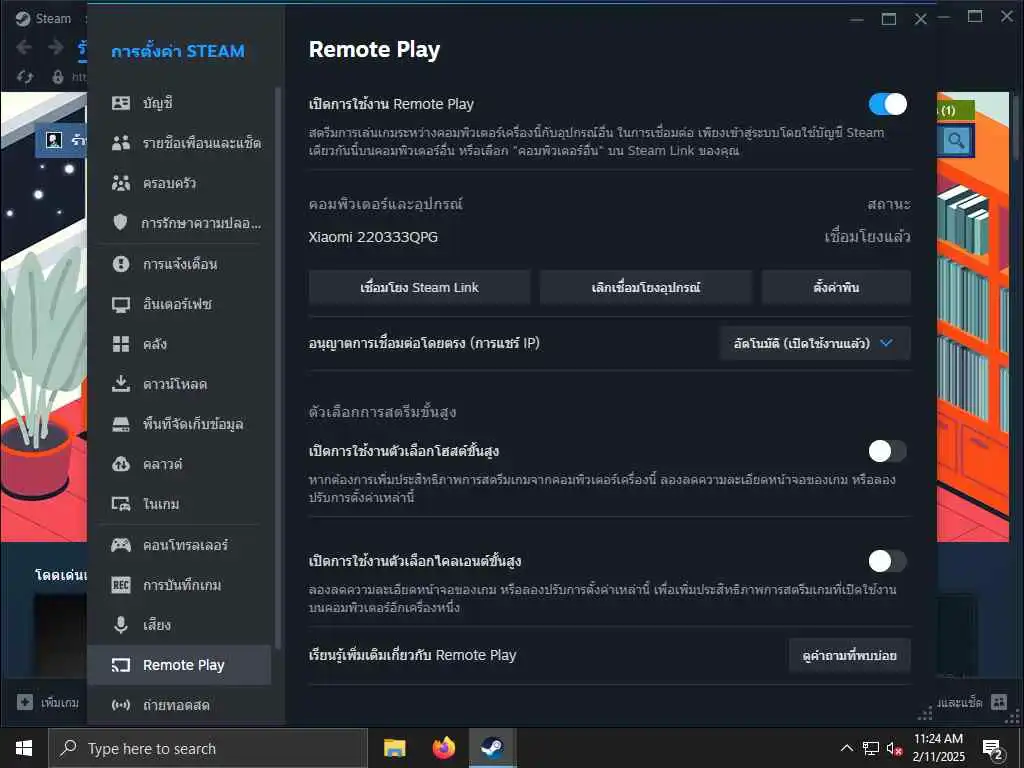The height and width of the screenshot is (768, 1024).
Task: Open รายชื่อเพื่อนและแช็ต settings section
Action: [180, 143]
